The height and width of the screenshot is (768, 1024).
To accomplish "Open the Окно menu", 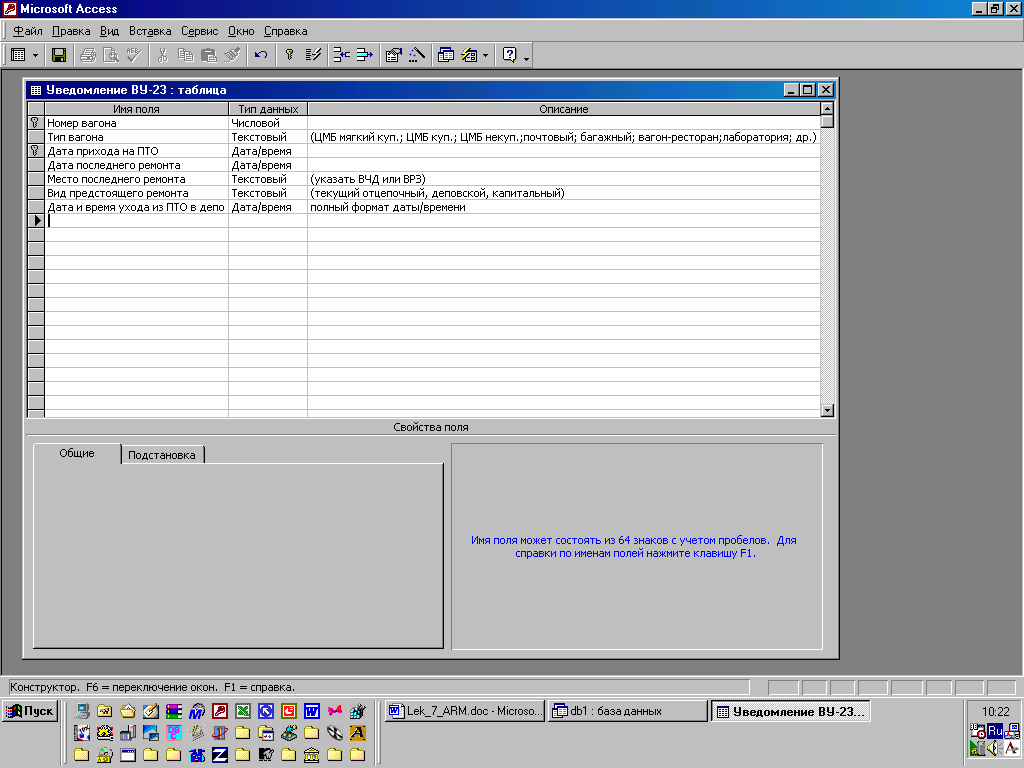I will click(241, 31).
